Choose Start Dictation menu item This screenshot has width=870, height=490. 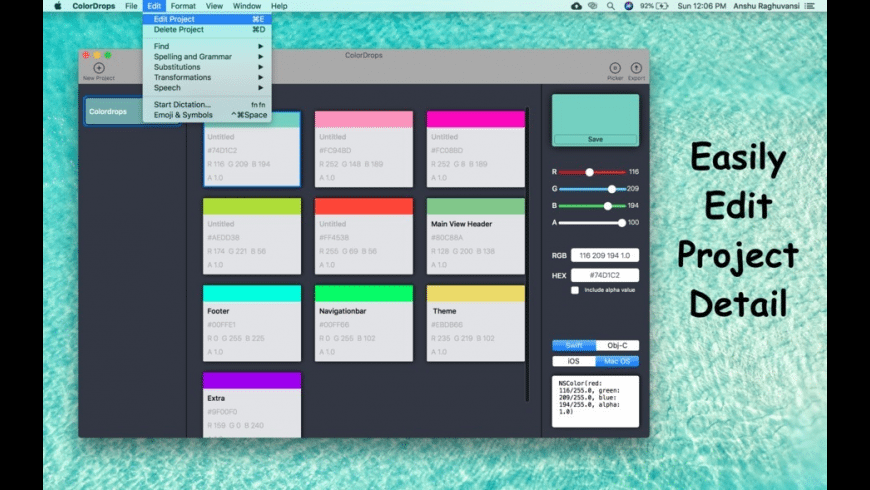(207, 104)
